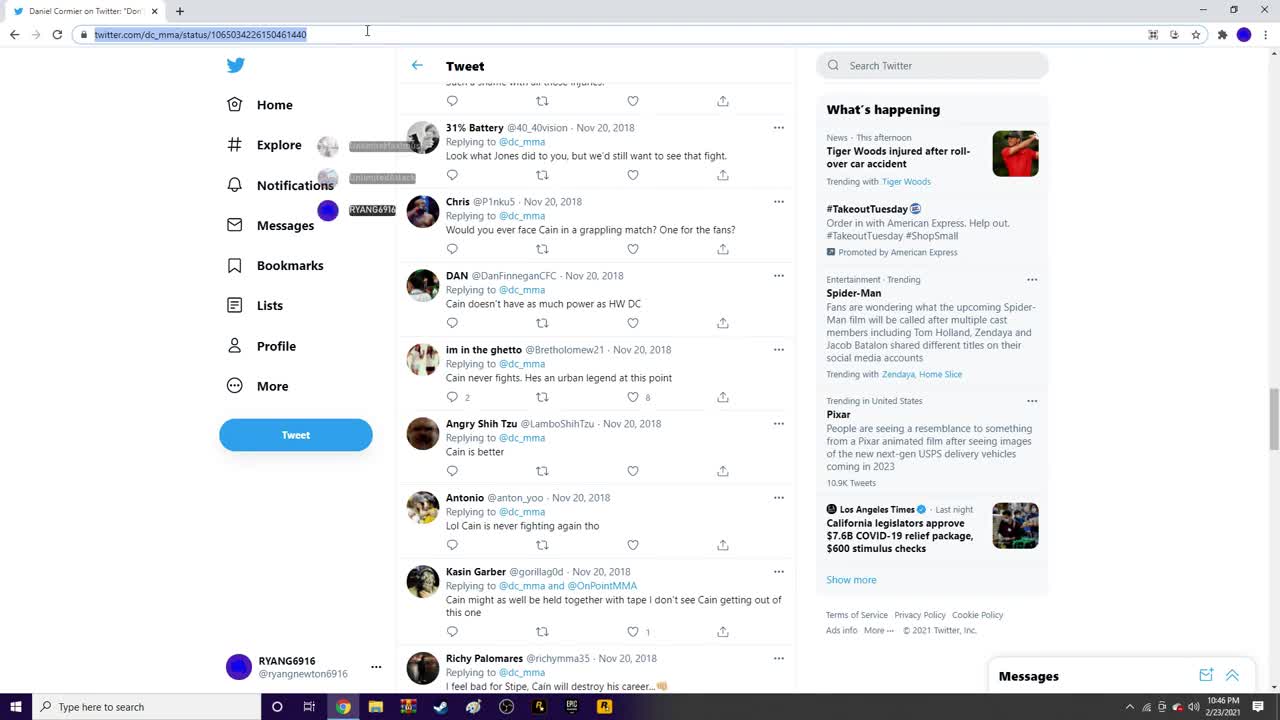Share Chris's grappling match tweet
Image resolution: width=1280 pixels, height=720 pixels.
722,249
